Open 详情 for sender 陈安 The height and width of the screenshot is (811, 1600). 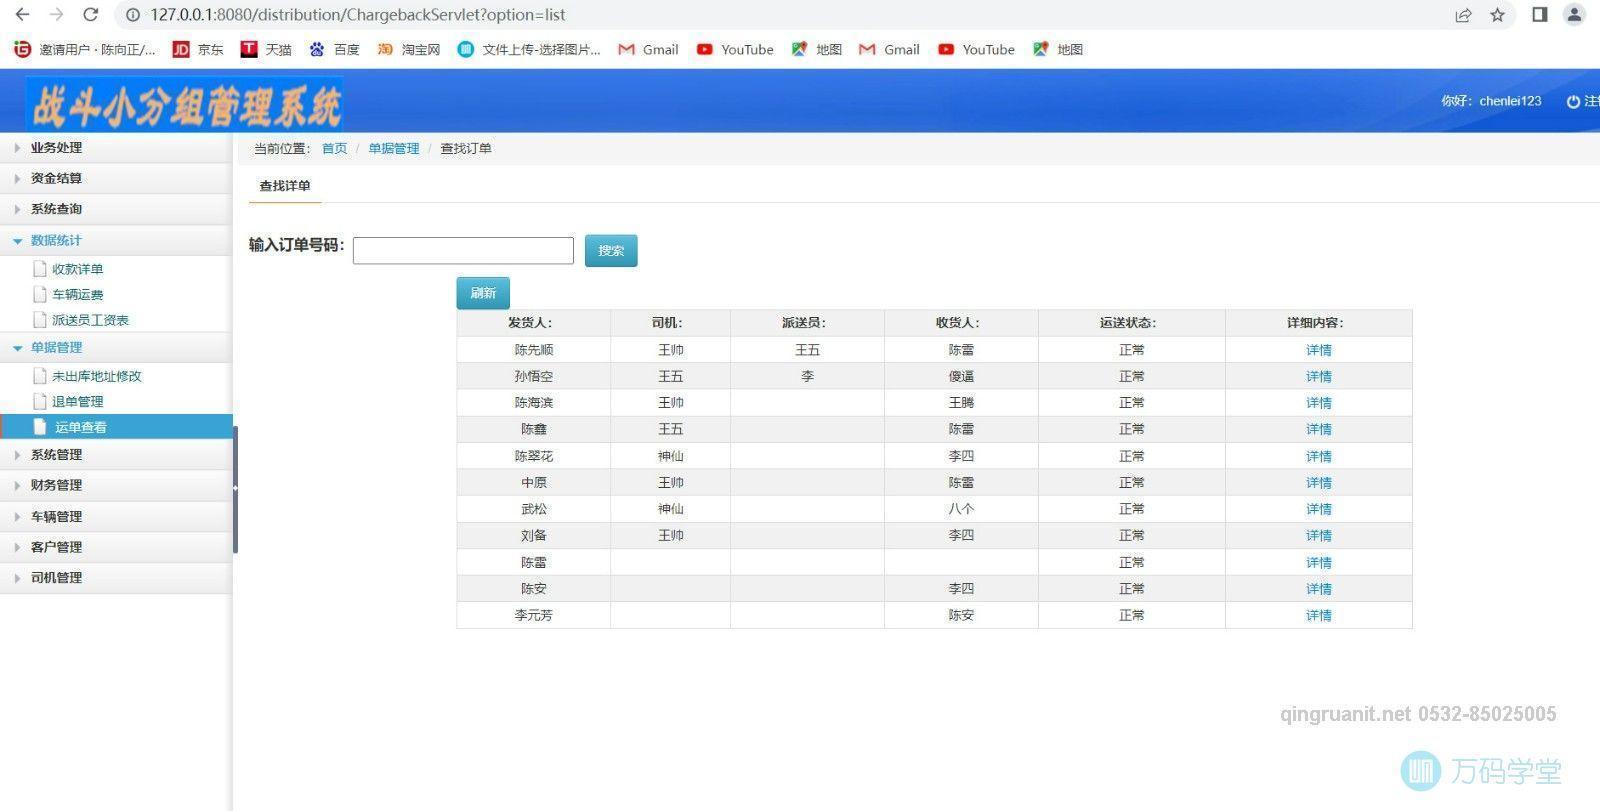(1318, 588)
